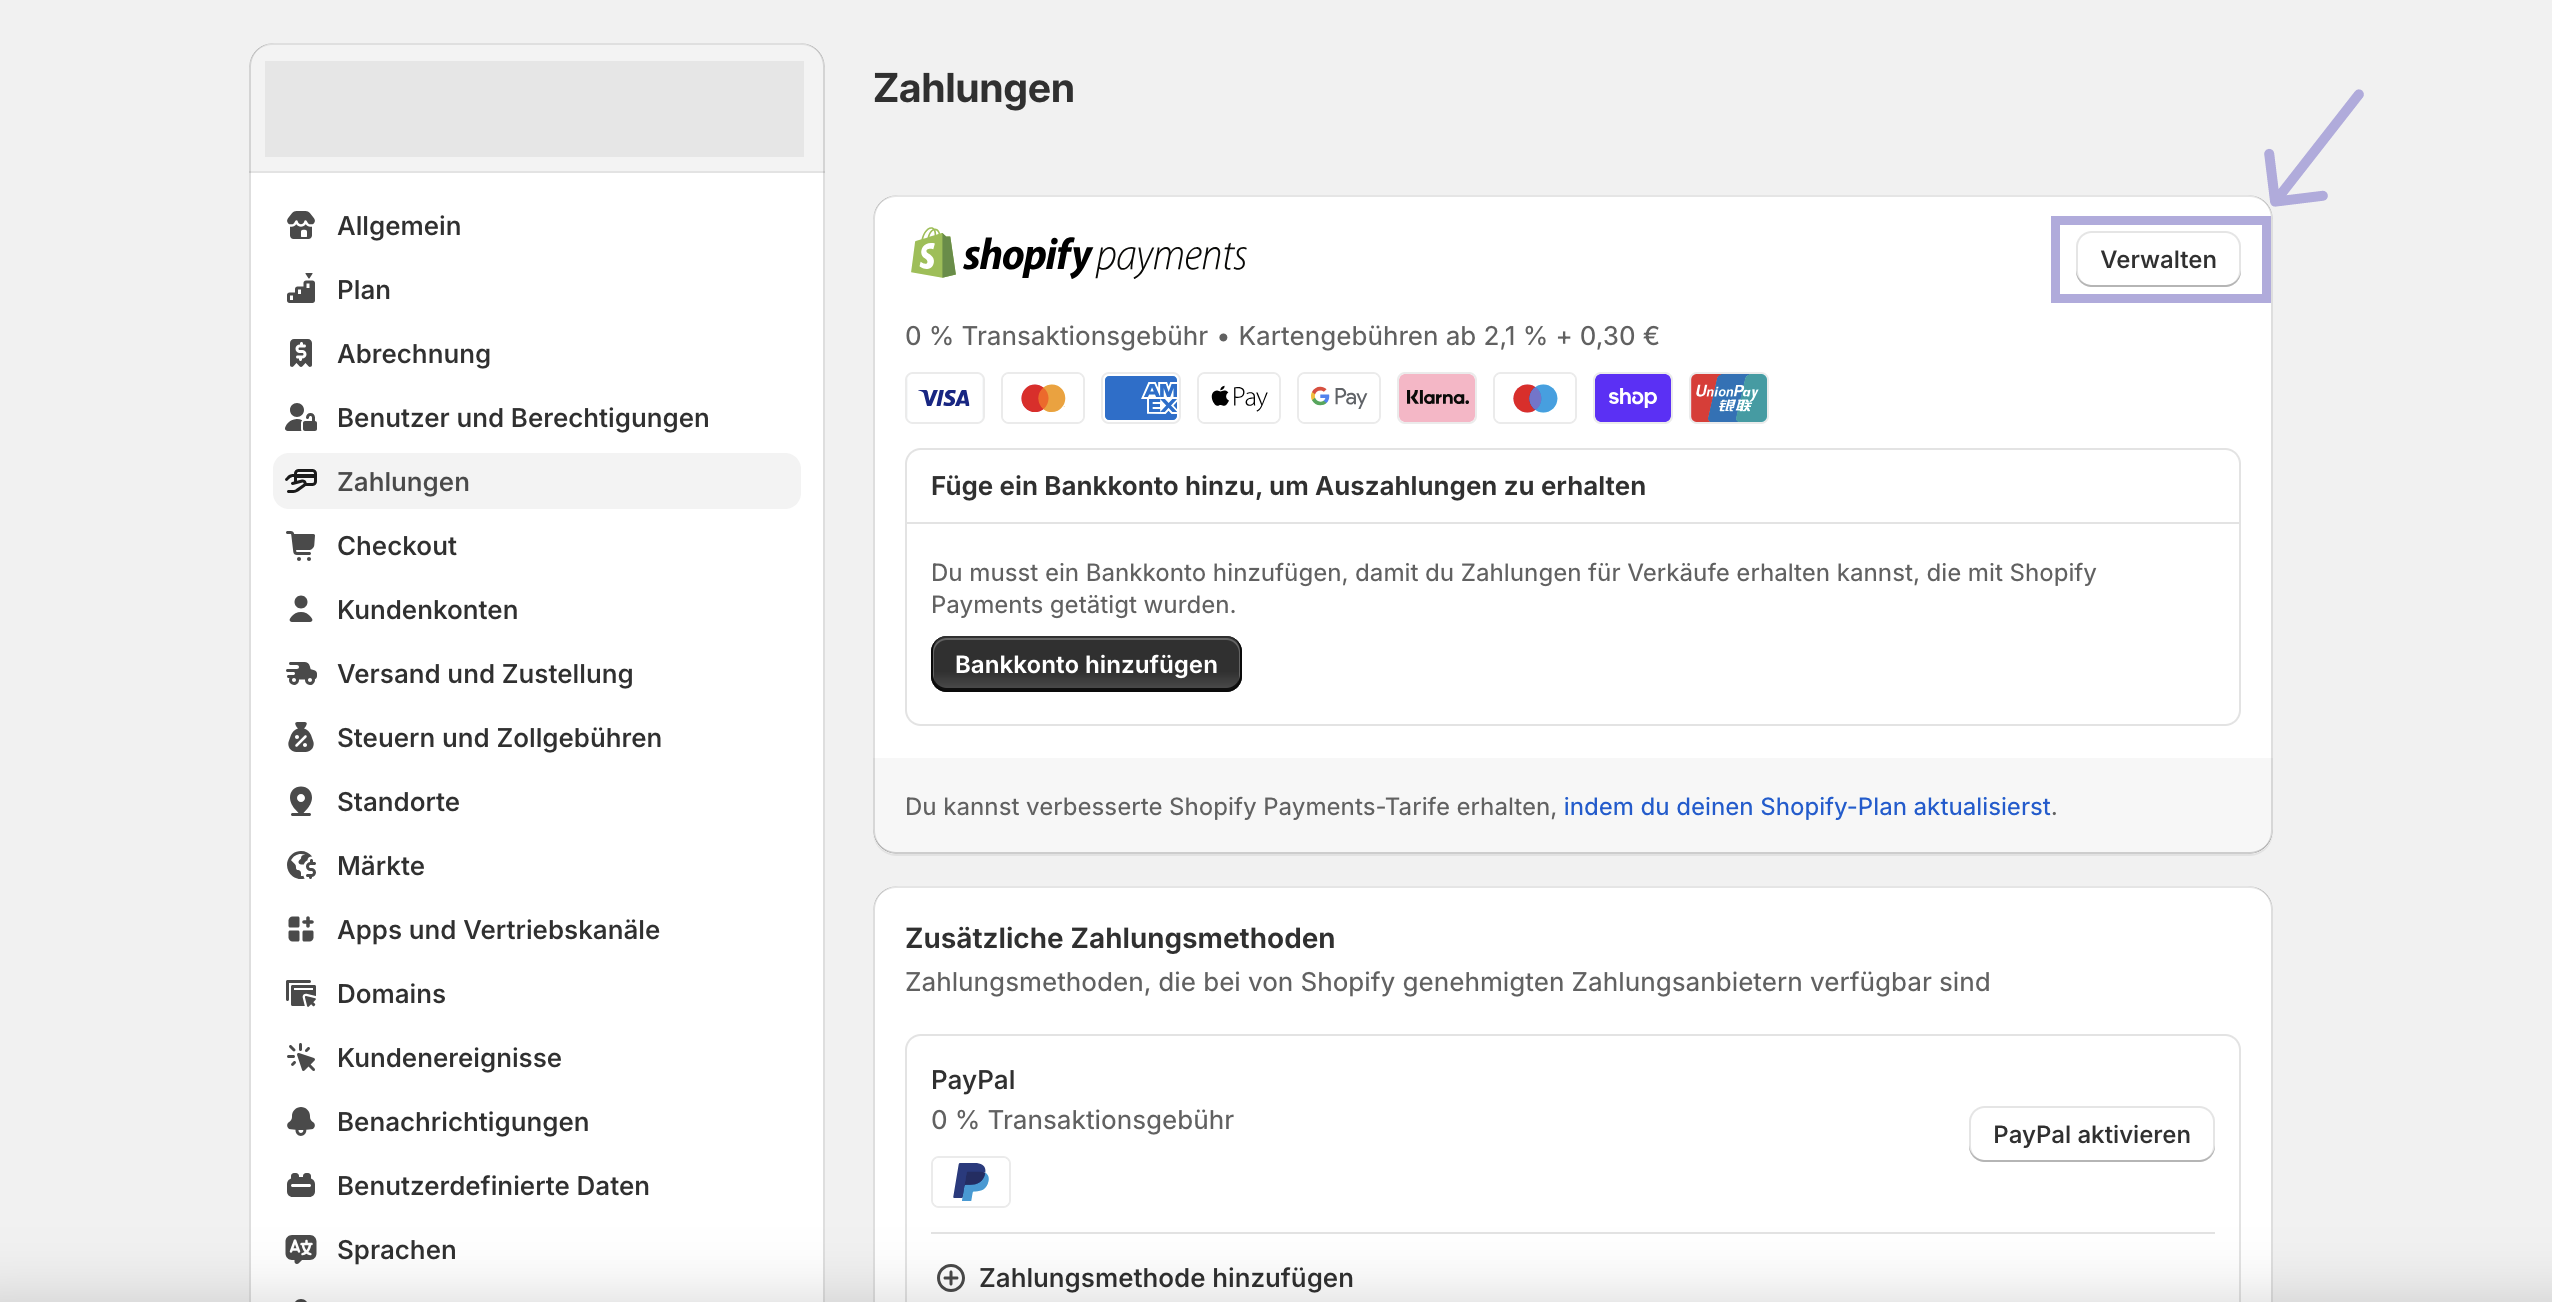Go to Kundenereignisse

click(536, 1058)
